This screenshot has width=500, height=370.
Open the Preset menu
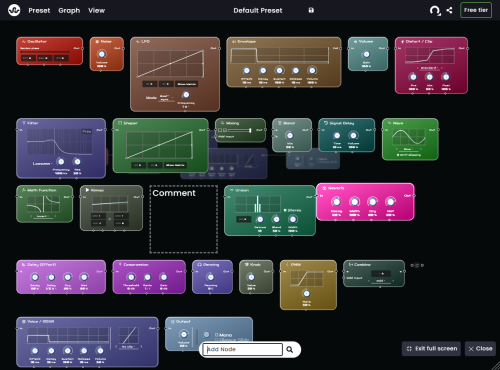[39, 11]
